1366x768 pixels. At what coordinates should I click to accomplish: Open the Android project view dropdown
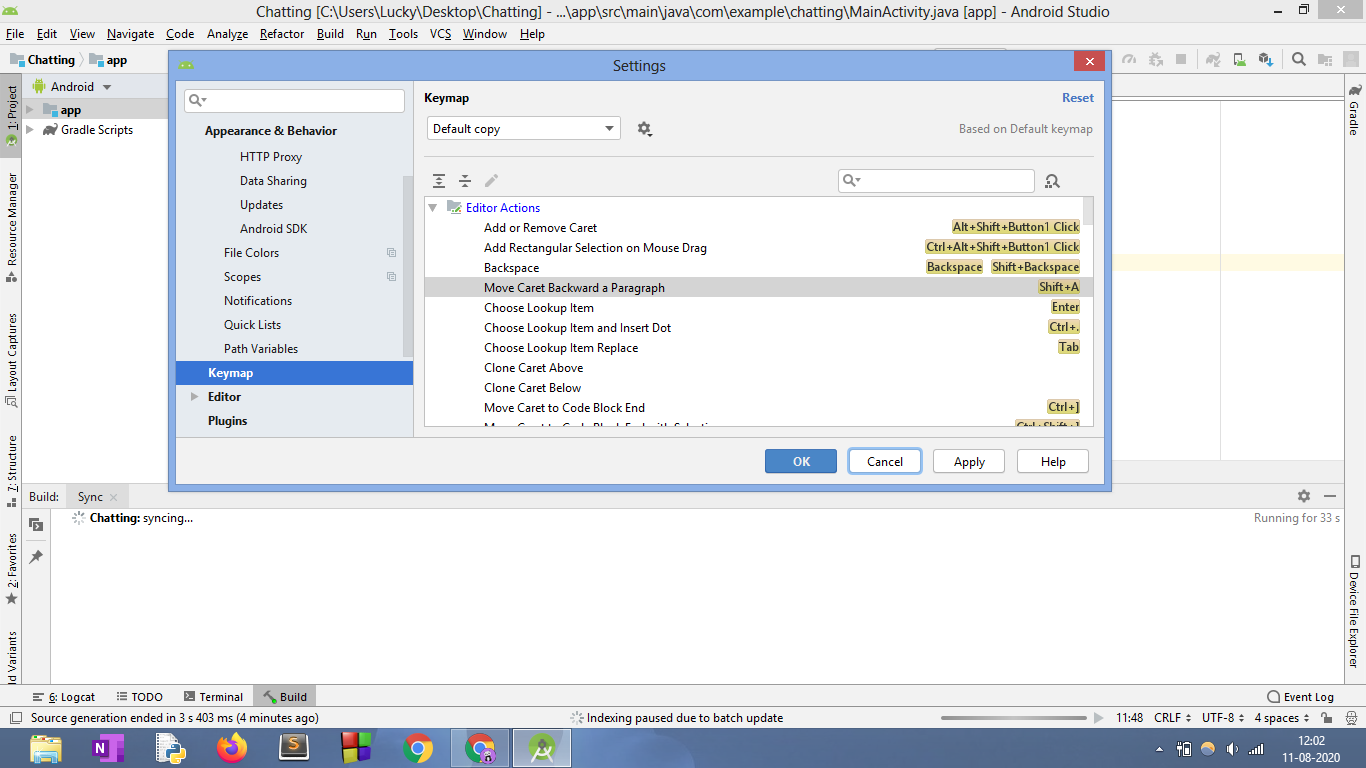tap(72, 87)
